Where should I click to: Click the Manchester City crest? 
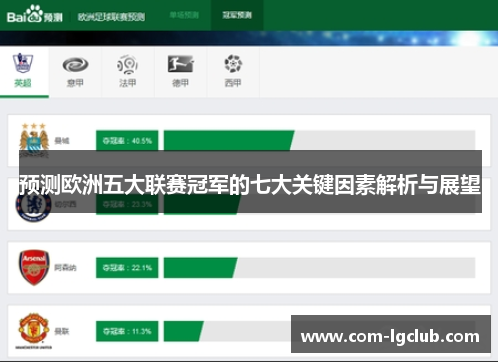34,140
